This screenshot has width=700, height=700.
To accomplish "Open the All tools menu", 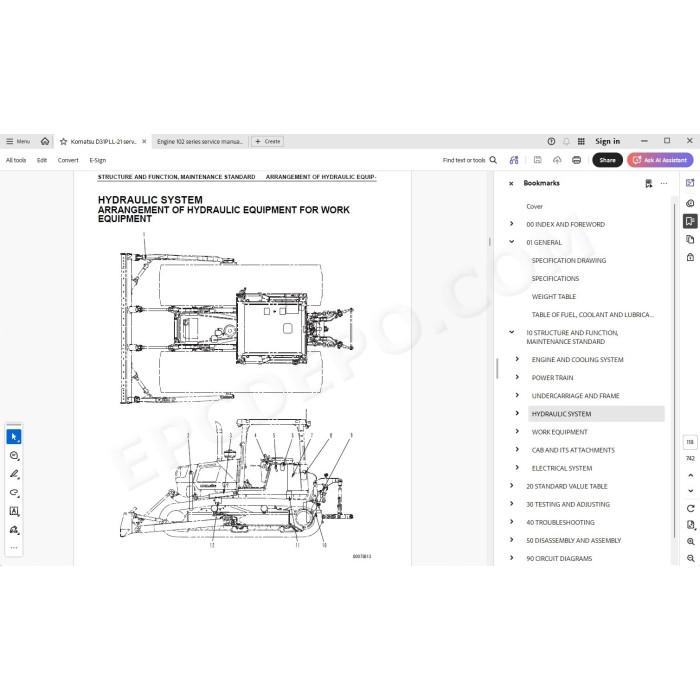I will (x=16, y=160).
